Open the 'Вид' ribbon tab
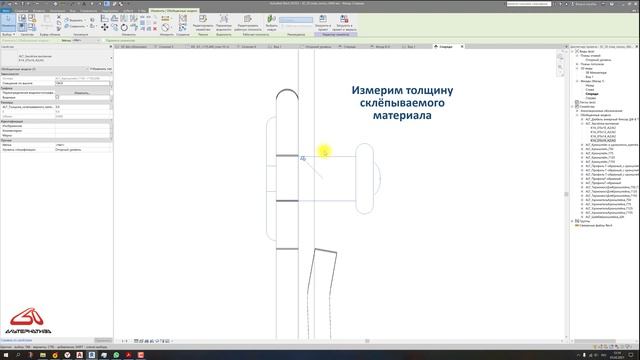 (x=73, y=11)
